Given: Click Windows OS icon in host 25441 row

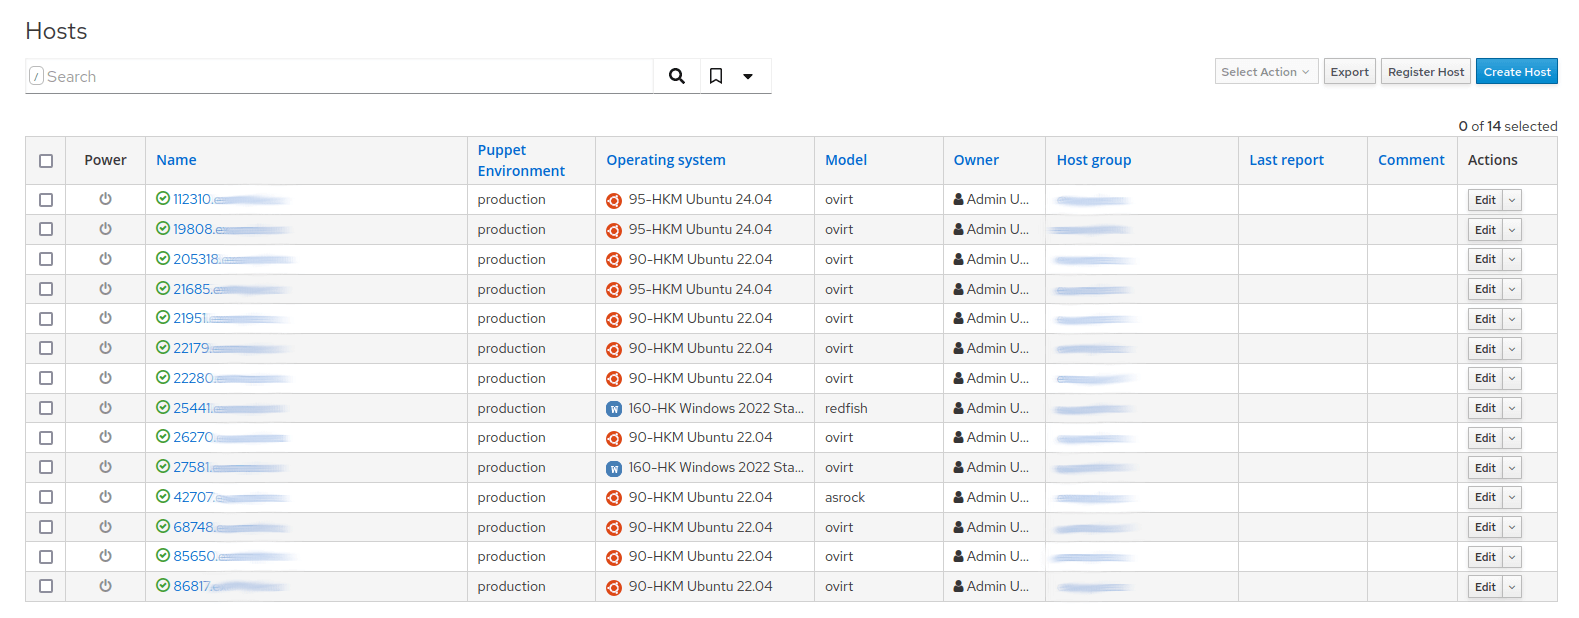Looking at the screenshot, I should 614,409.
